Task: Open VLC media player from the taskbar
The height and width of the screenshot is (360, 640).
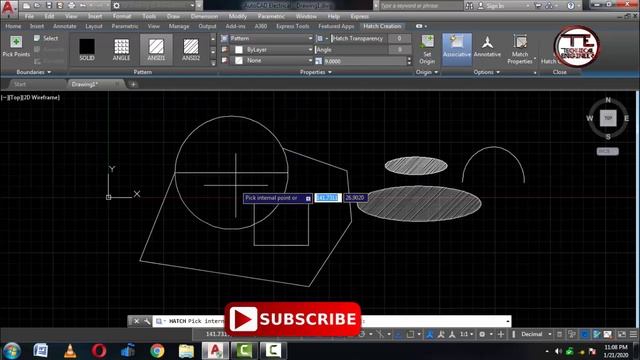Action: [70, 351]
